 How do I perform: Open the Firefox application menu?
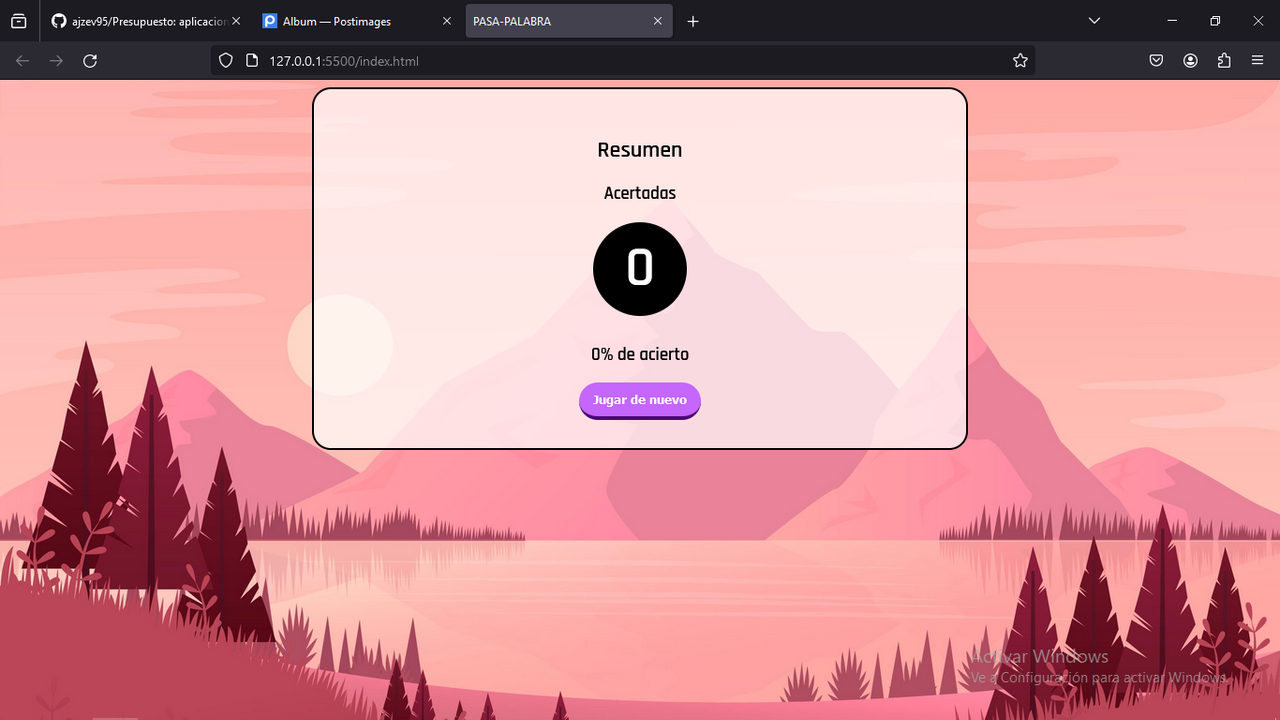[x=1258, y=61]
